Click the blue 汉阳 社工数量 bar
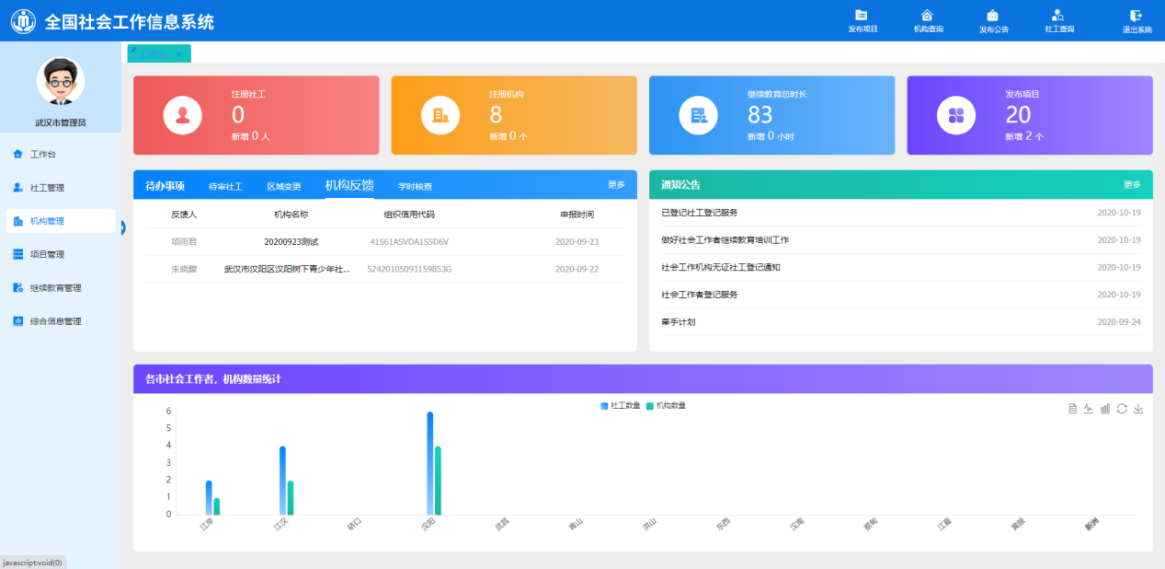 [430, 464]
